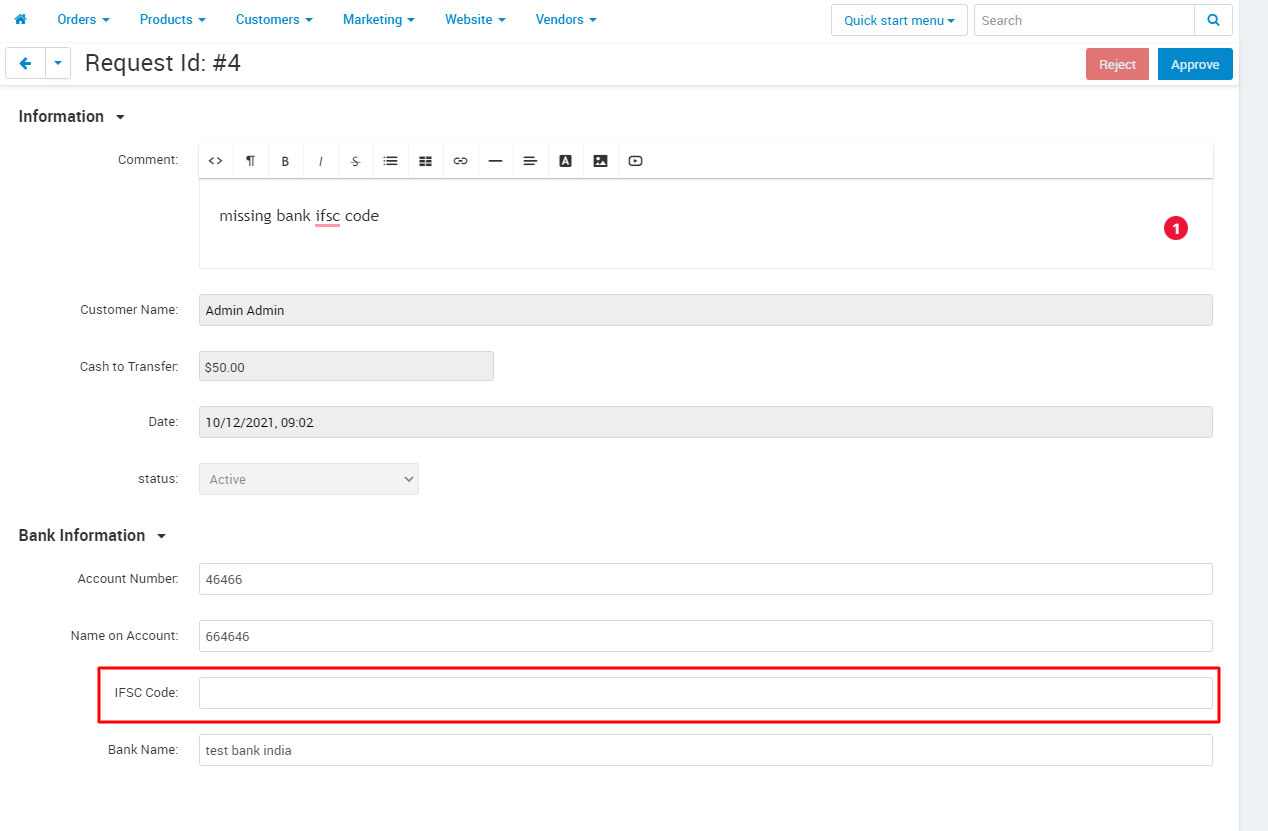
Task: Insert a link in the comment editor
Action: 460,161
